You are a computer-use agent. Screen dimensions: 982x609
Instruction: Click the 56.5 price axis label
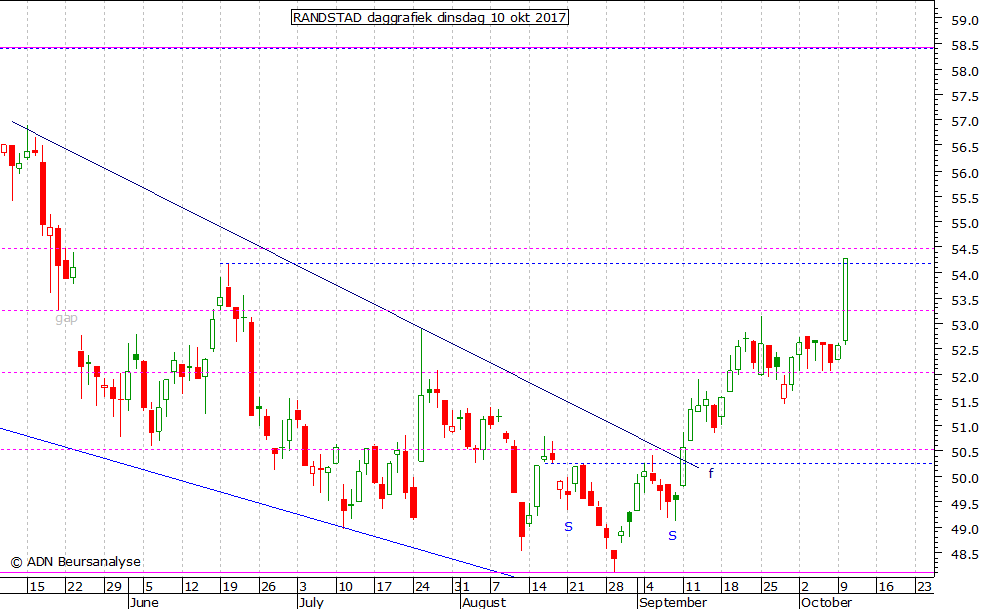pos(964,148)
